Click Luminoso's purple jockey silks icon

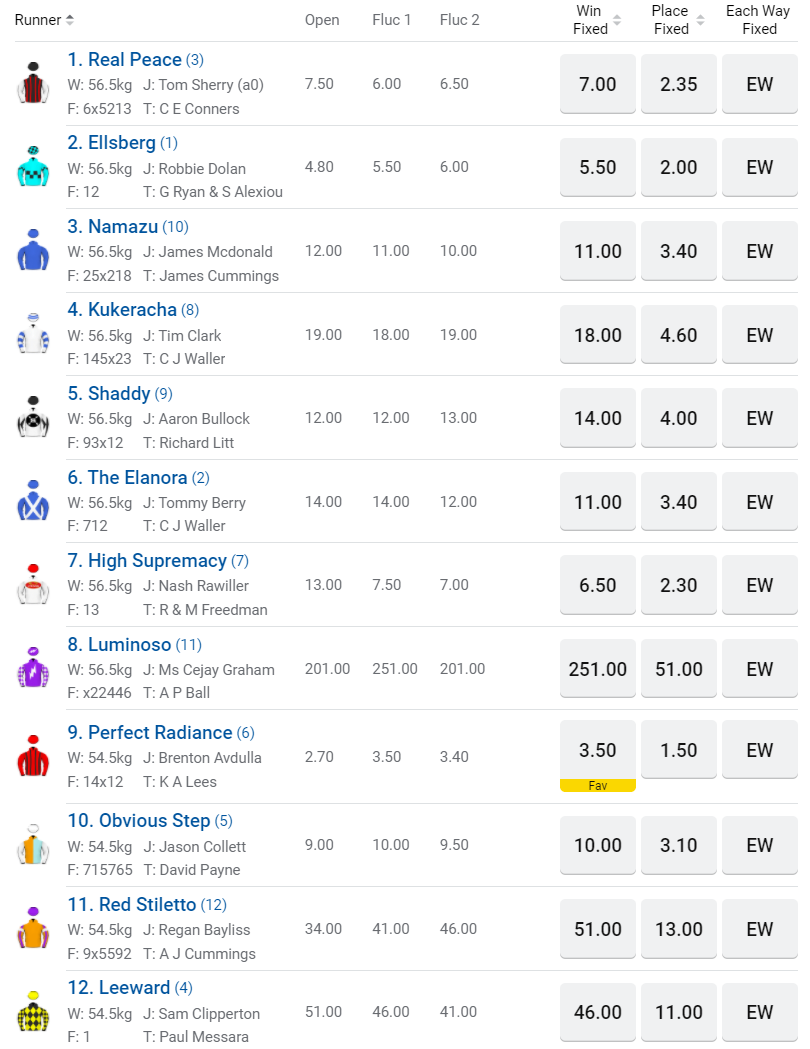tap(33, 668)
